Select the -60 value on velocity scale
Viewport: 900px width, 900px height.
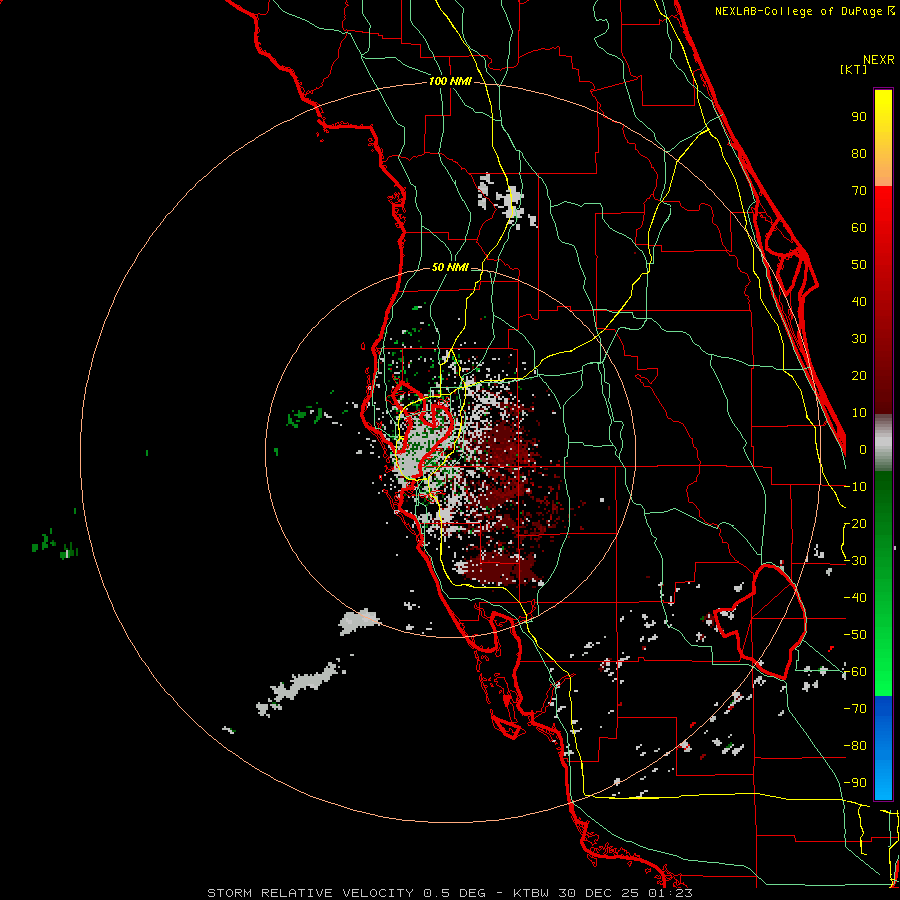click(x=856, y=672)
